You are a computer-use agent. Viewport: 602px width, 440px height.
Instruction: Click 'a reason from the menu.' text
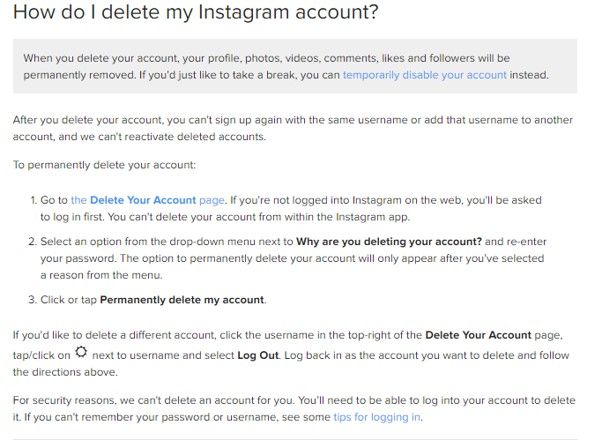pos(101,275)
